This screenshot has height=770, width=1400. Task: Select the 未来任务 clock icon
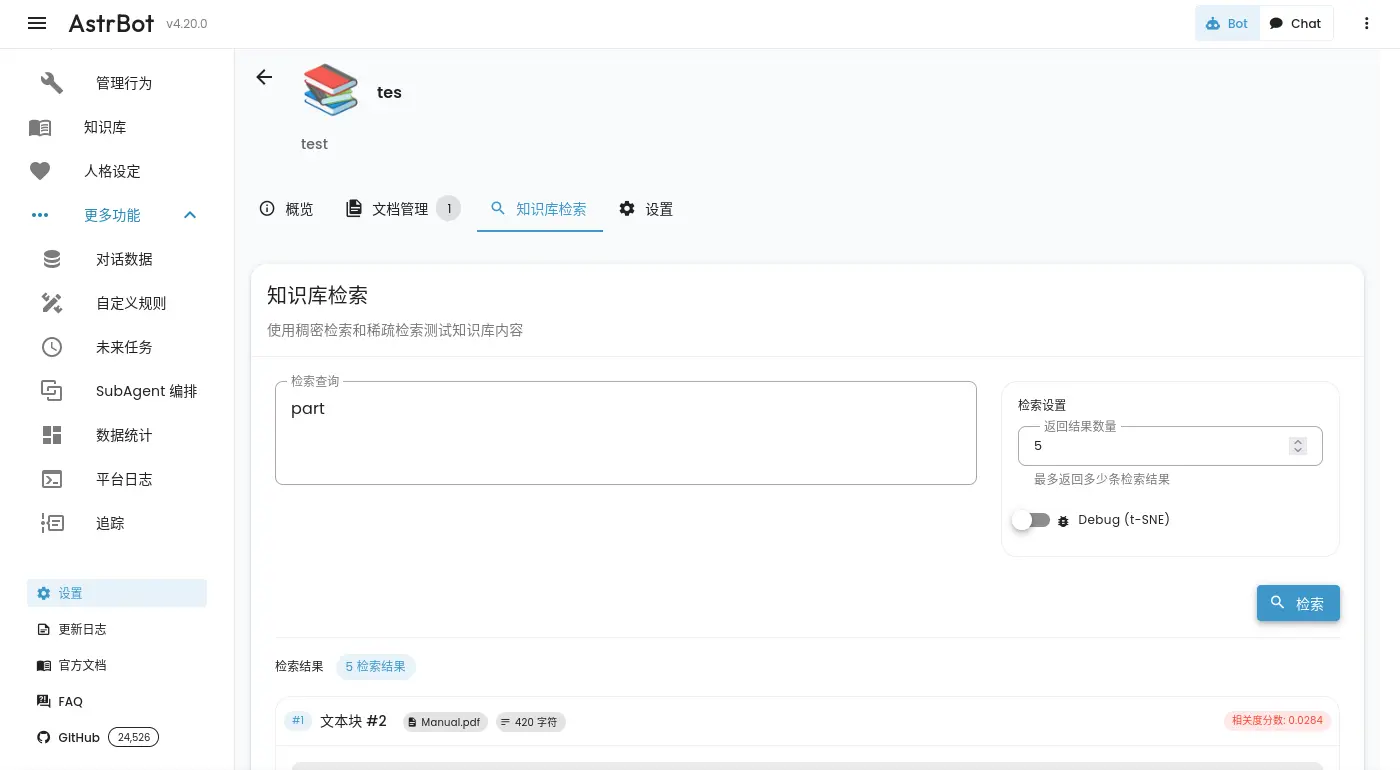[52, 348]
